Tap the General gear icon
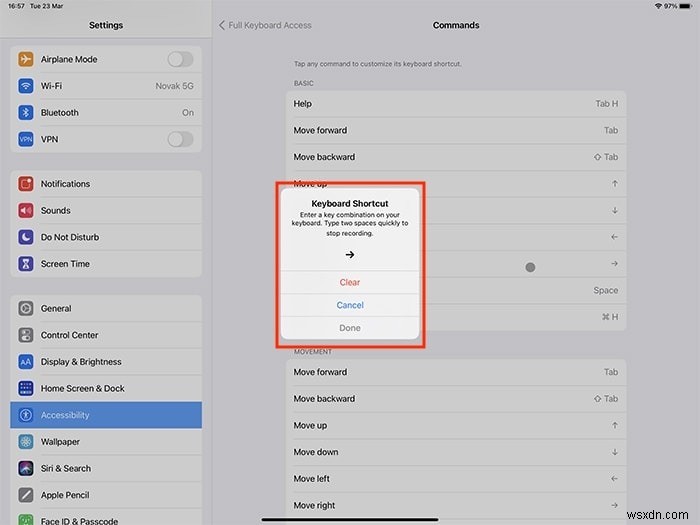Viewport: 700px width, 525px height. [25, 308]
